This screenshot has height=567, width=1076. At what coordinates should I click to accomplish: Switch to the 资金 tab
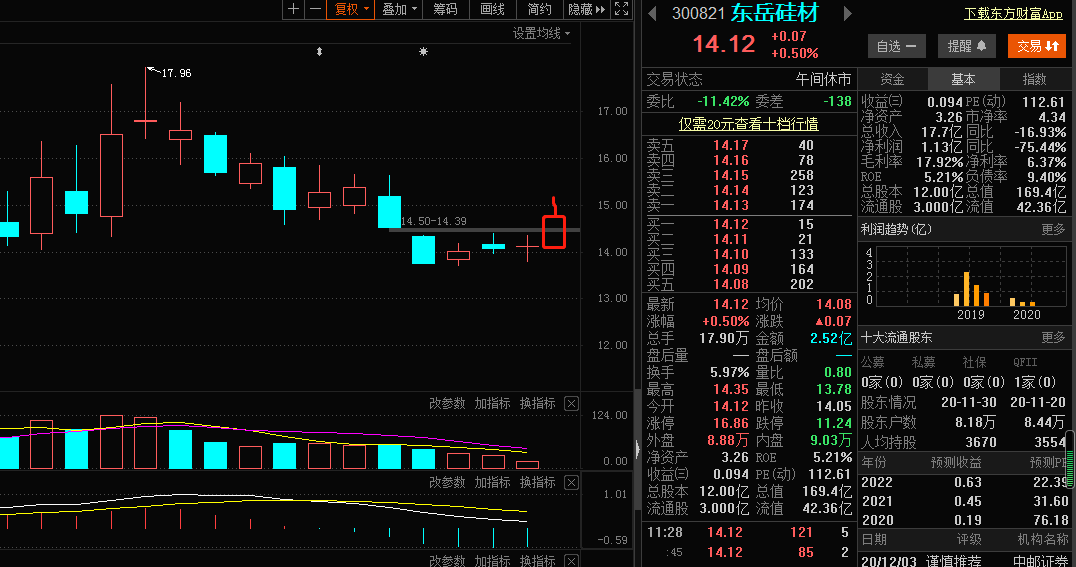[x=892, y=80]
